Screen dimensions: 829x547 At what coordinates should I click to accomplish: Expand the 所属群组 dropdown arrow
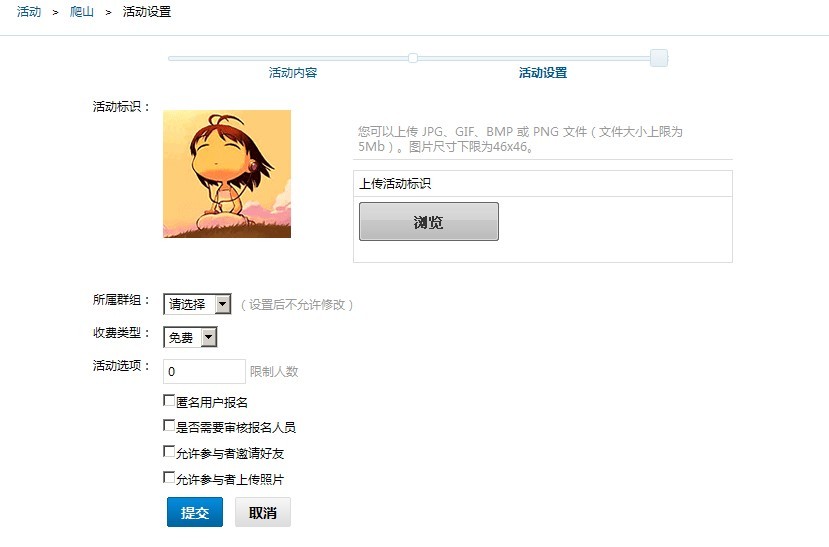pyautogui.click(x=223, y=304)
